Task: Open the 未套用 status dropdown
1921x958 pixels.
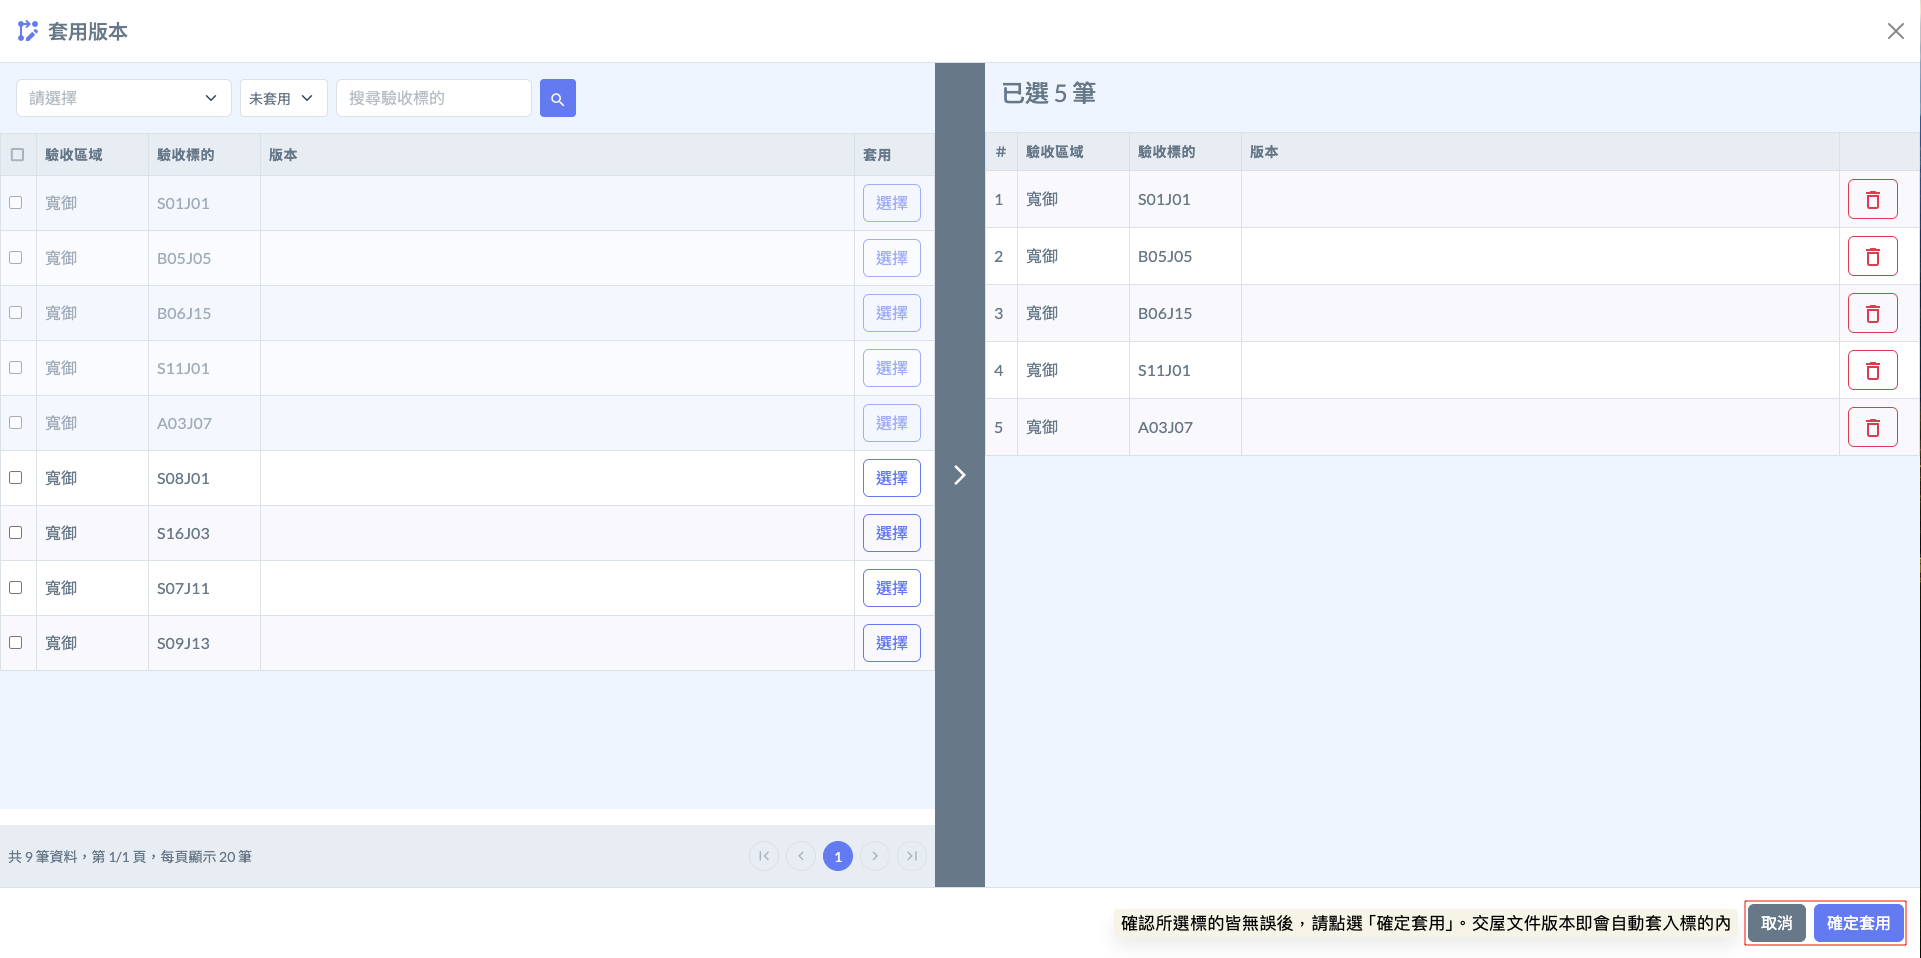Action: [x=283, y=98]
